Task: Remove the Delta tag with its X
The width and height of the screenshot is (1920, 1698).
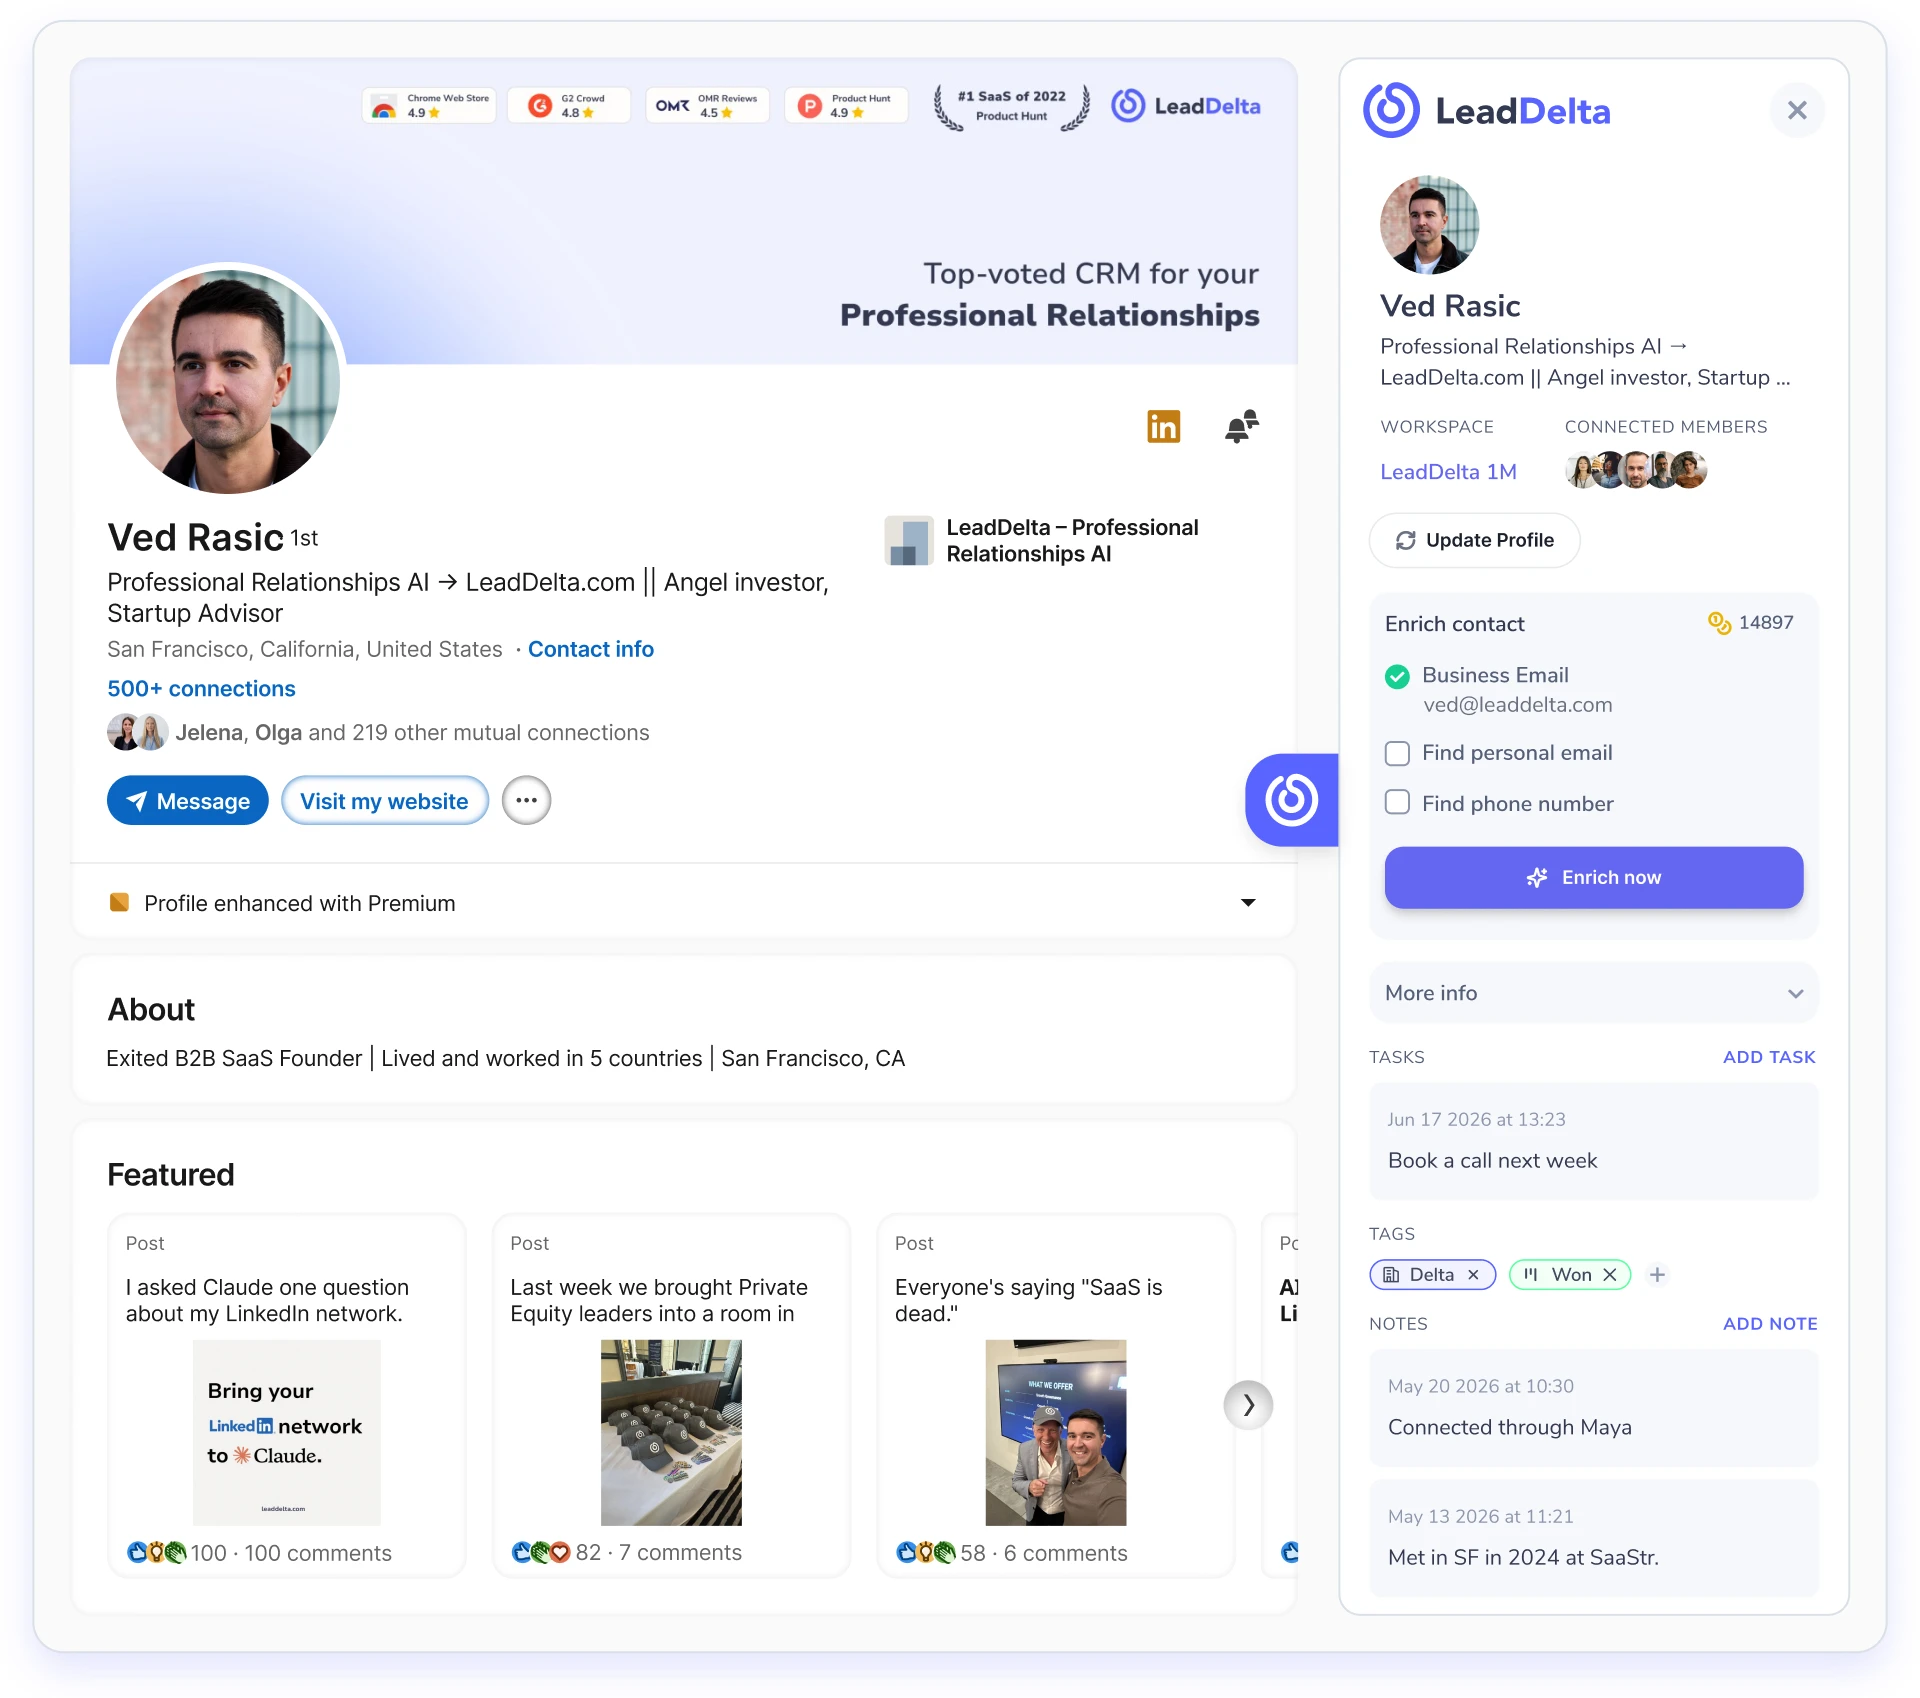Action: (x=1473, y=1274)
